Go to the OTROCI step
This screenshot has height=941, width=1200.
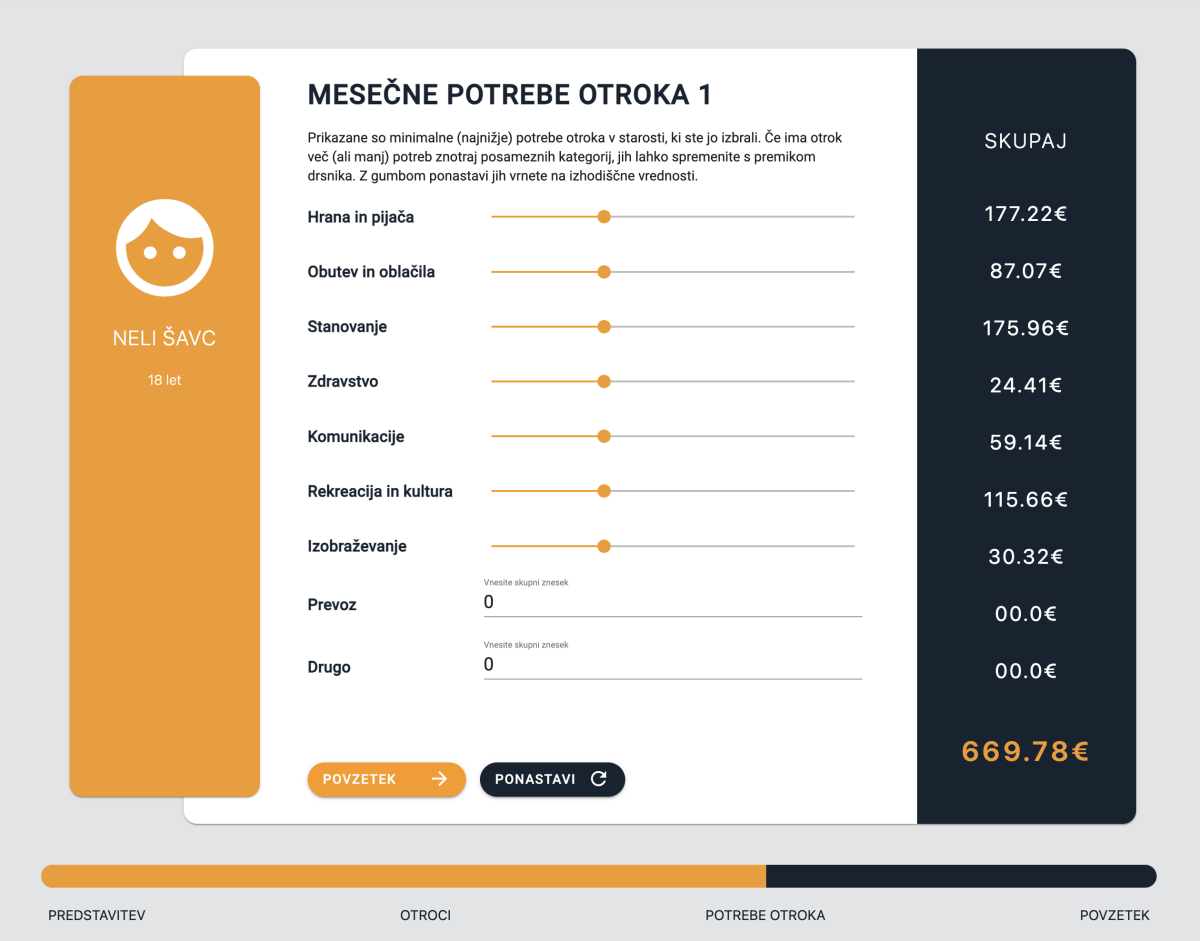(426, 915)
